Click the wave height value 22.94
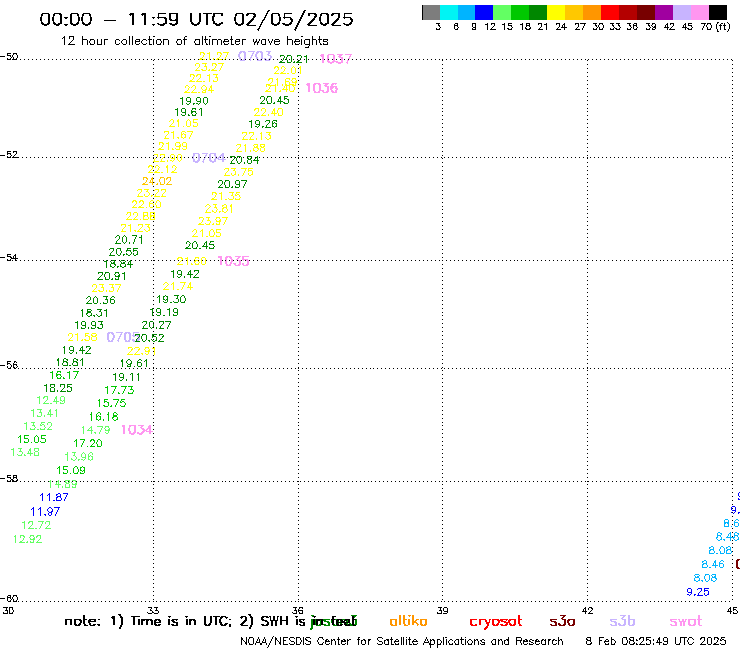 tap(199, 90)
